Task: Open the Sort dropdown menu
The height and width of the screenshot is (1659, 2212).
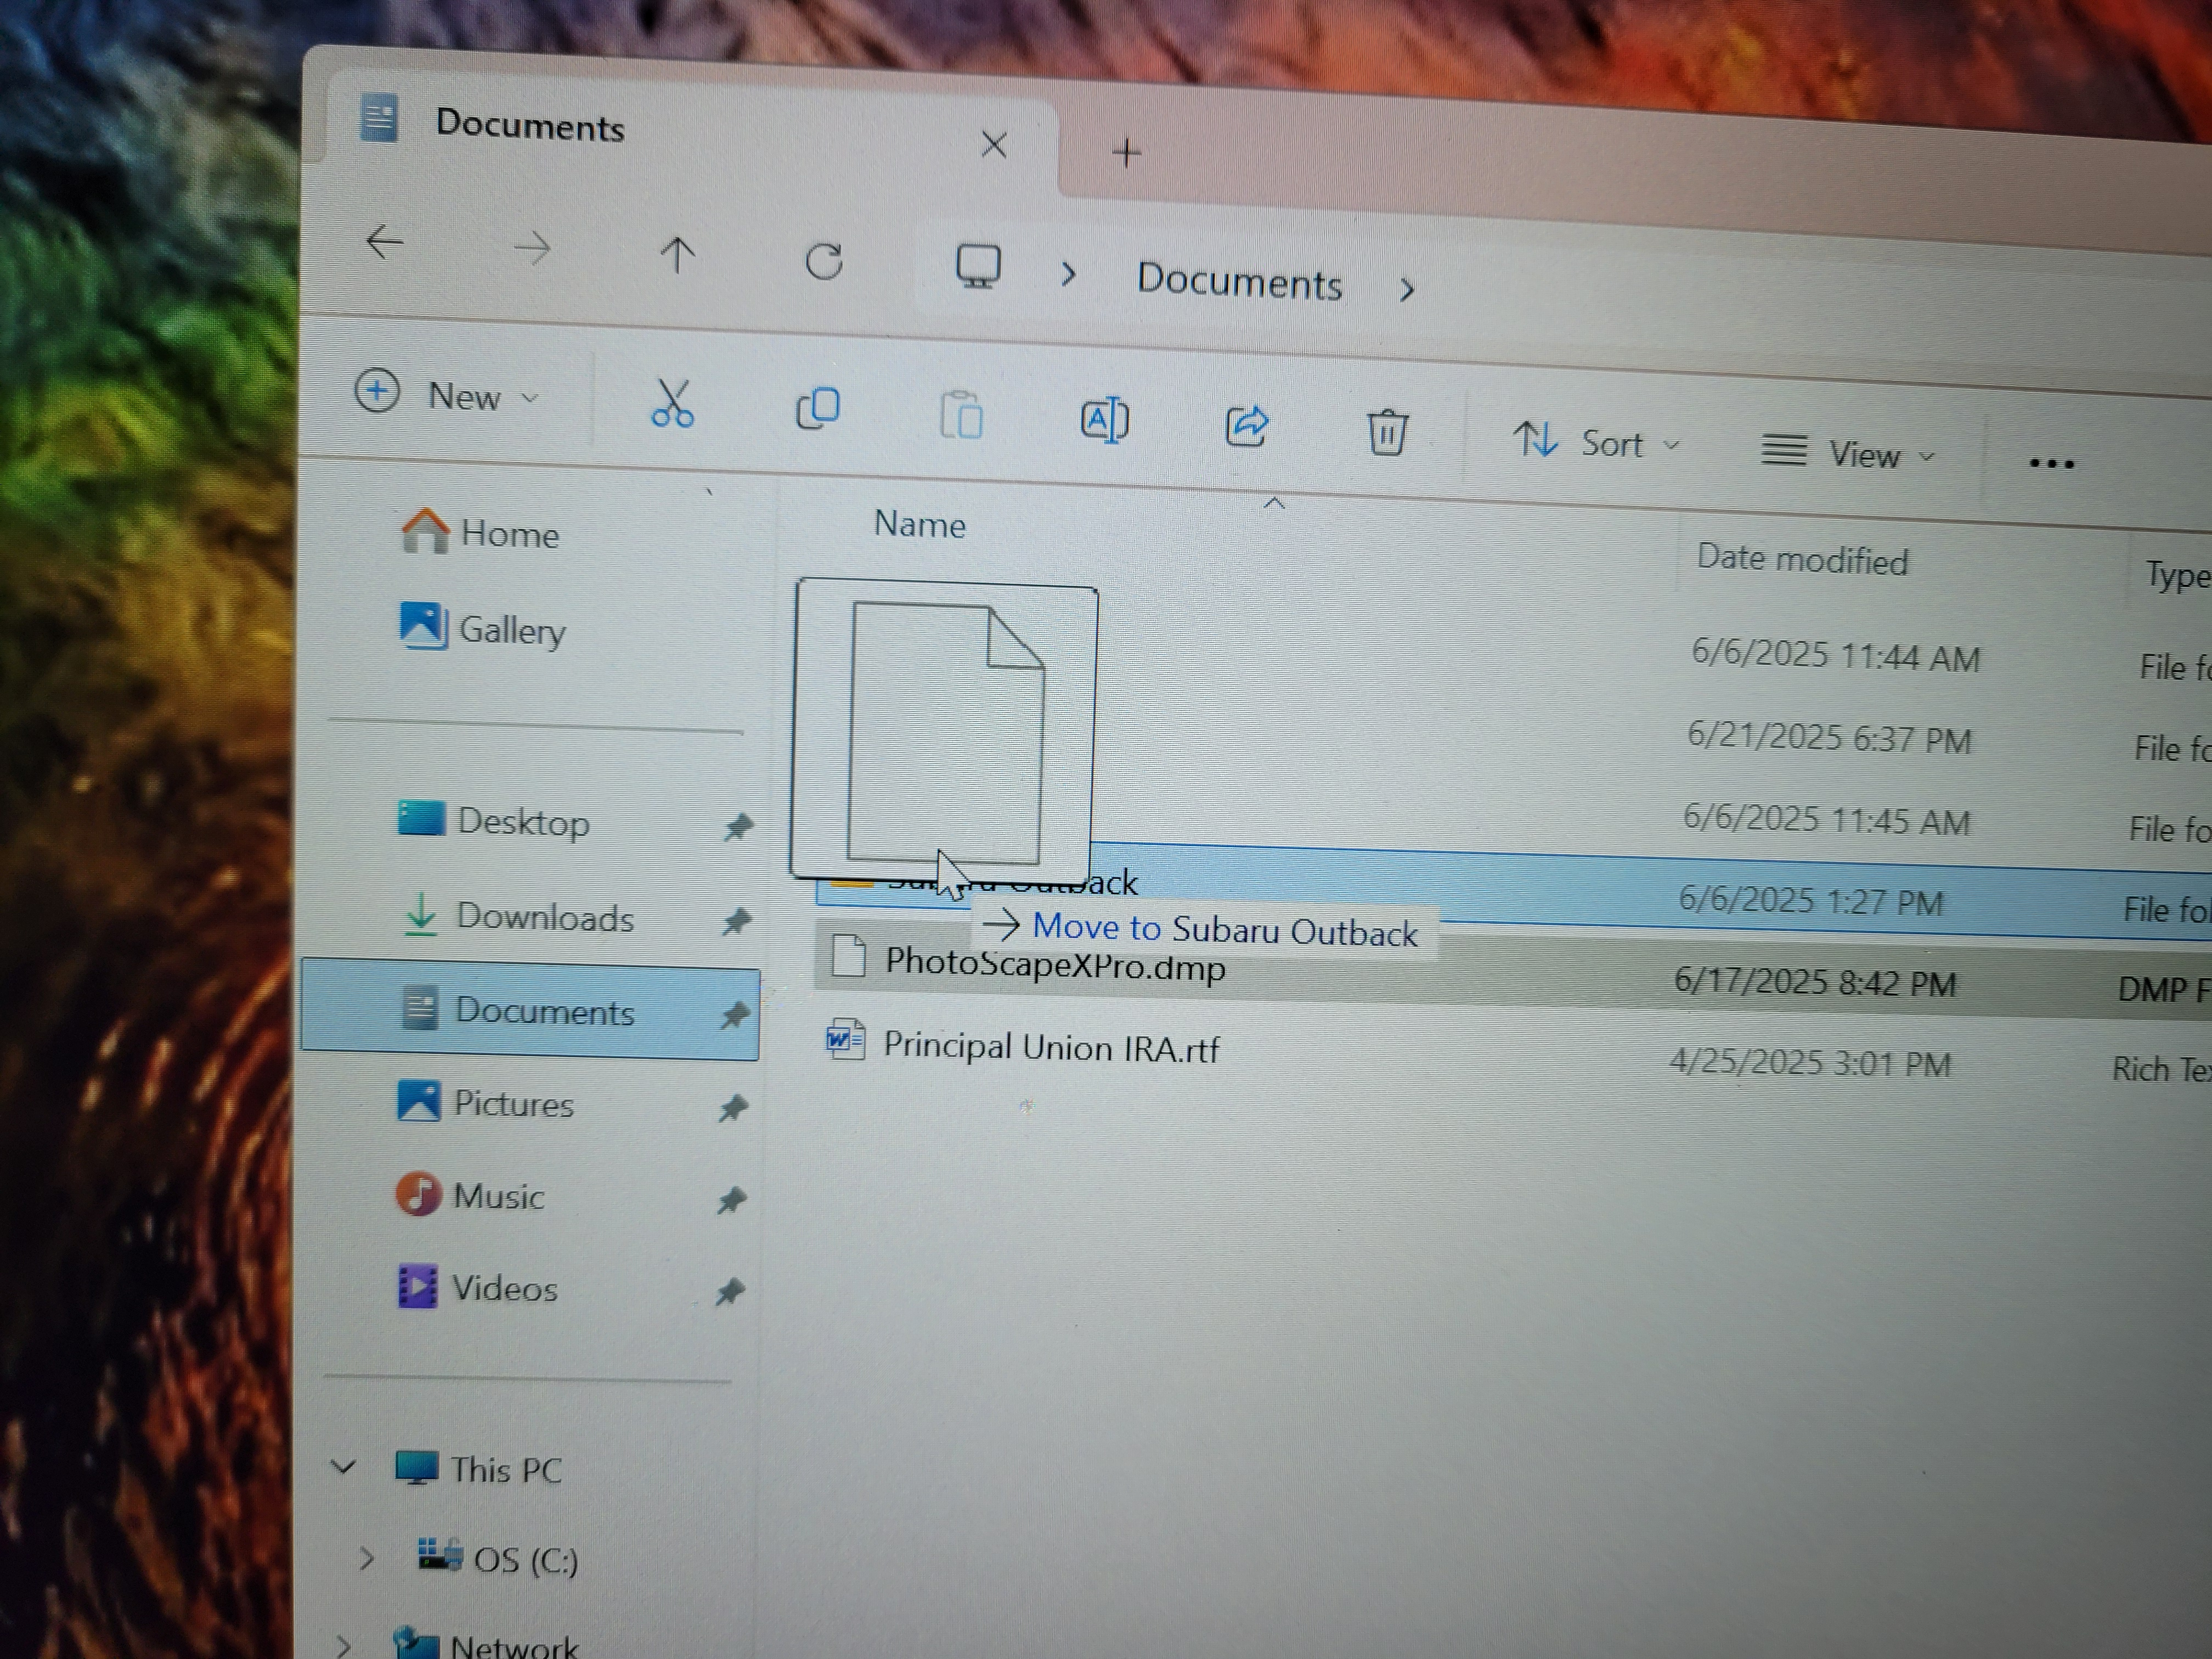Action: [x=1596, y=441]
